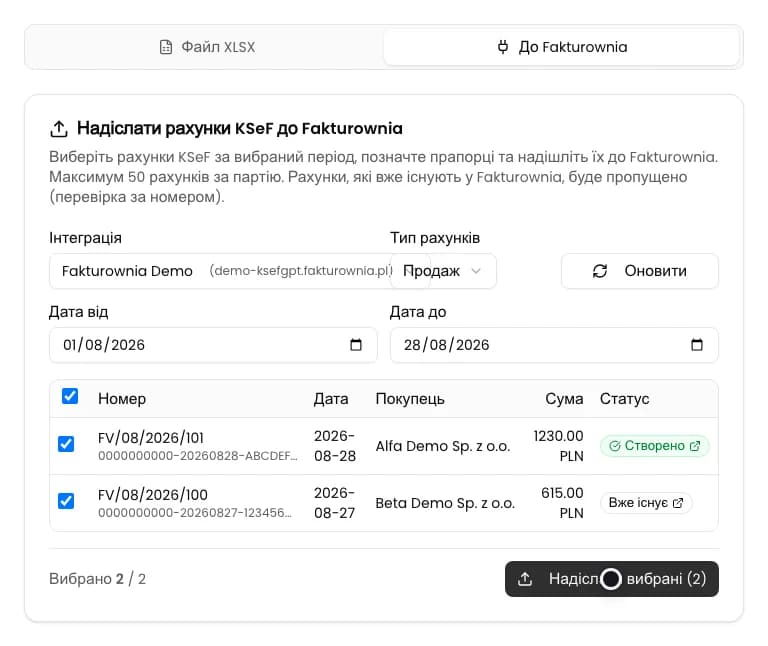Uncheck invoice FV/08/2026/101 checkbox
768x646 pixels.
[66, 444]
